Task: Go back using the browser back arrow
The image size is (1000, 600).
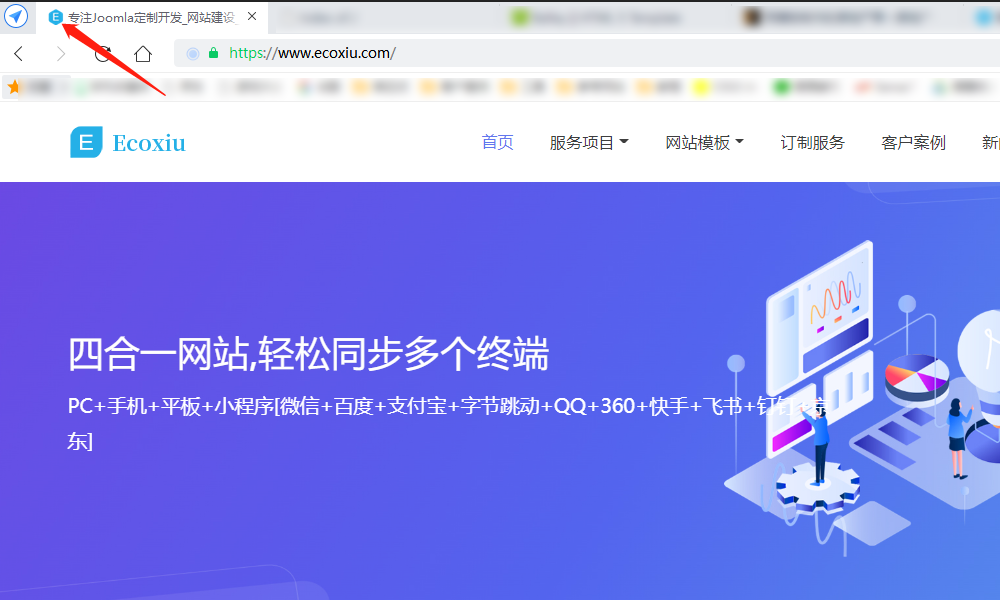Action: pyautogui.click(x=19, y=54)
